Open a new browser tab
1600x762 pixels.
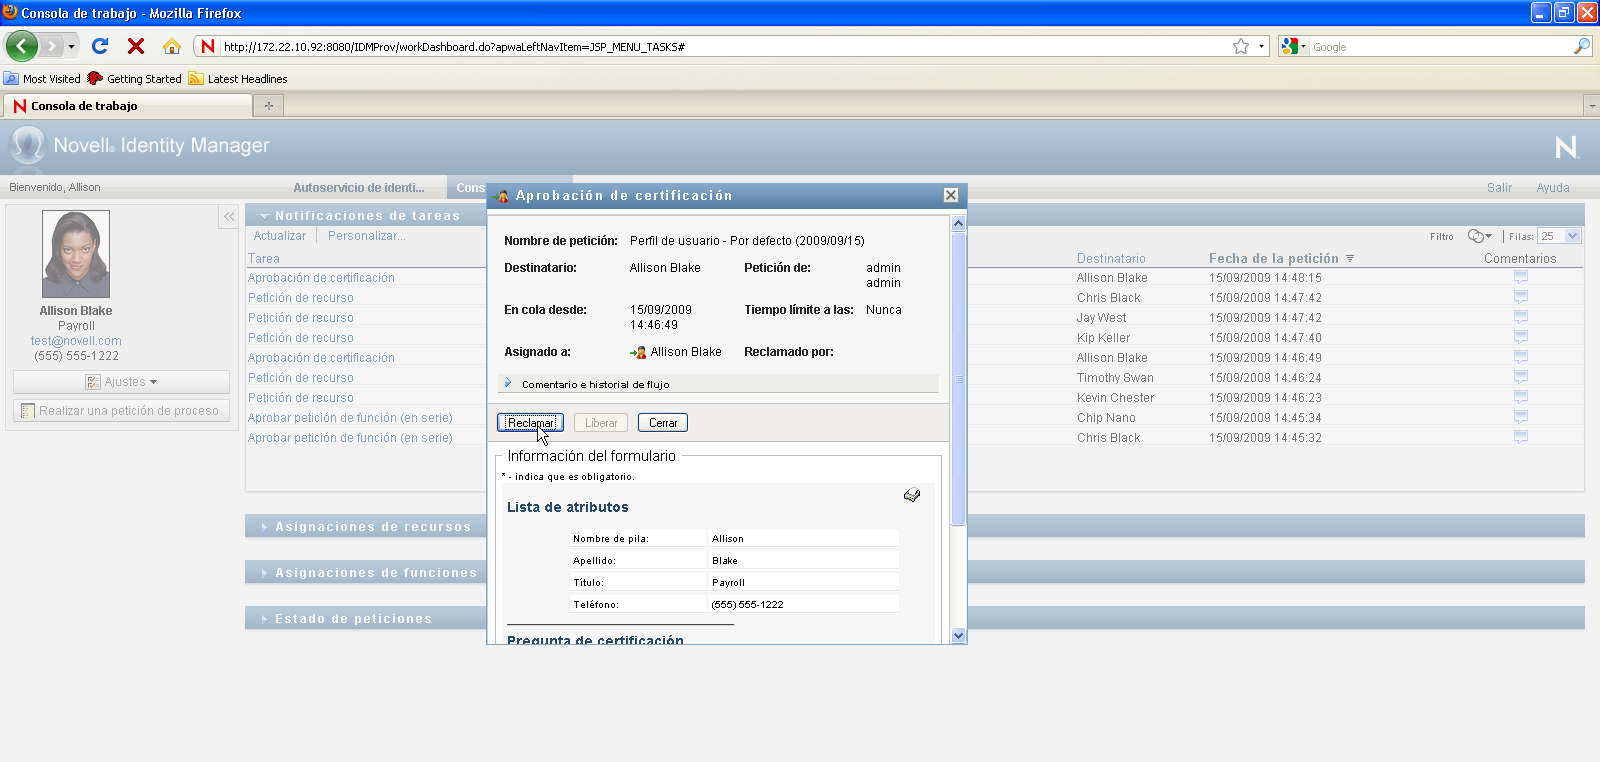[268, 105]
